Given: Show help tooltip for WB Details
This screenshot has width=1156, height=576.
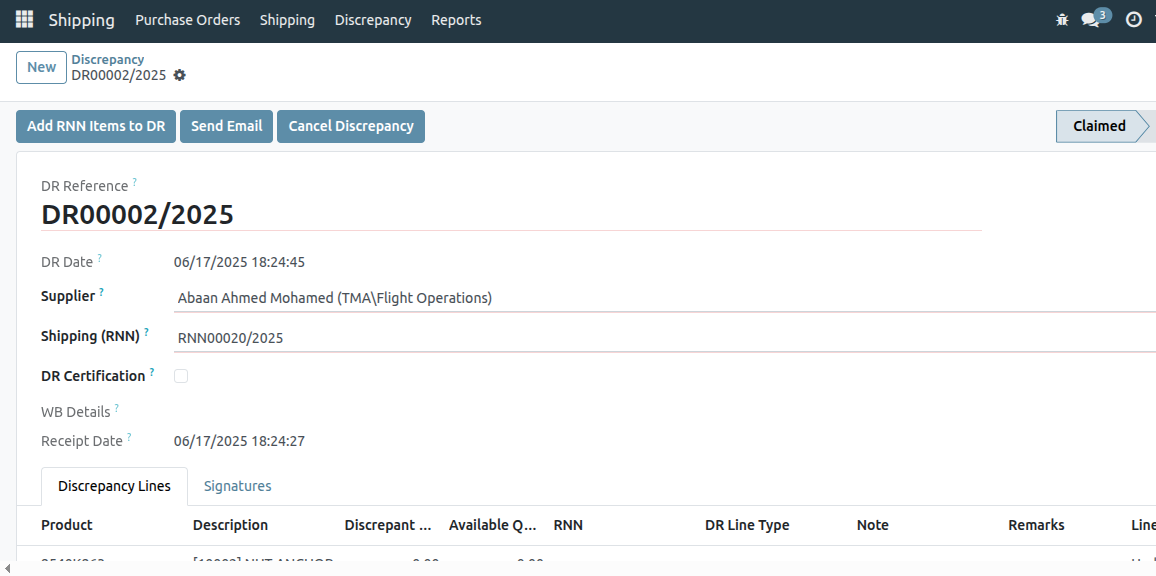Looking at the screenshot, I should 116,408.
